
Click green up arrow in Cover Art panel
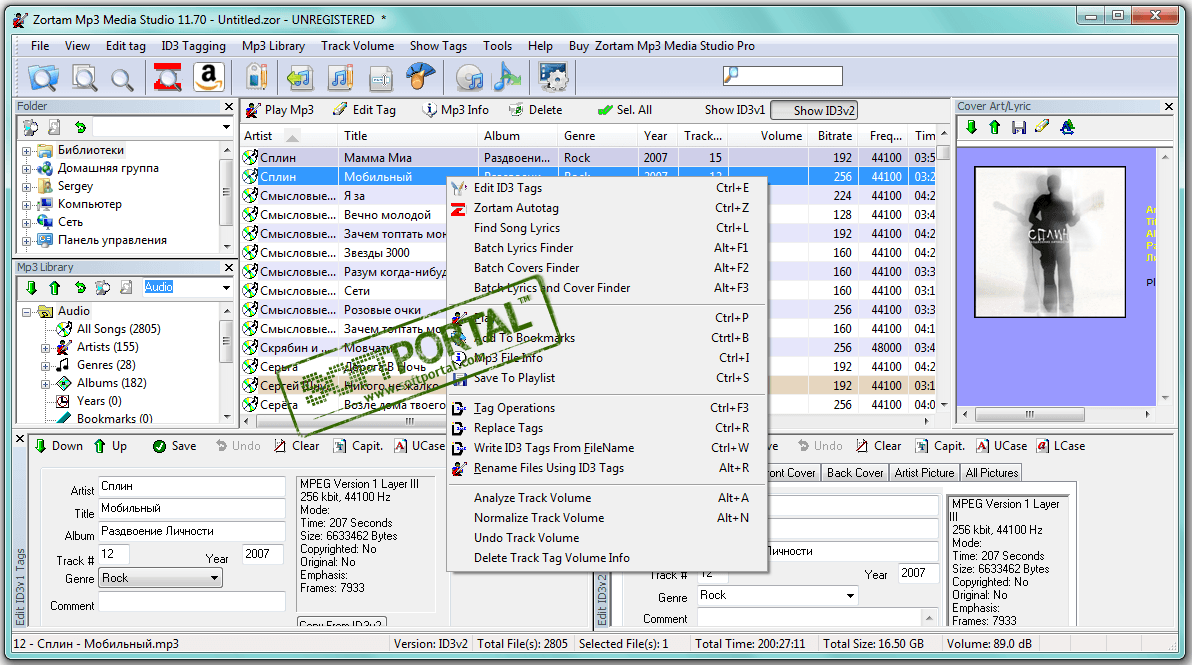click(994, 127)
